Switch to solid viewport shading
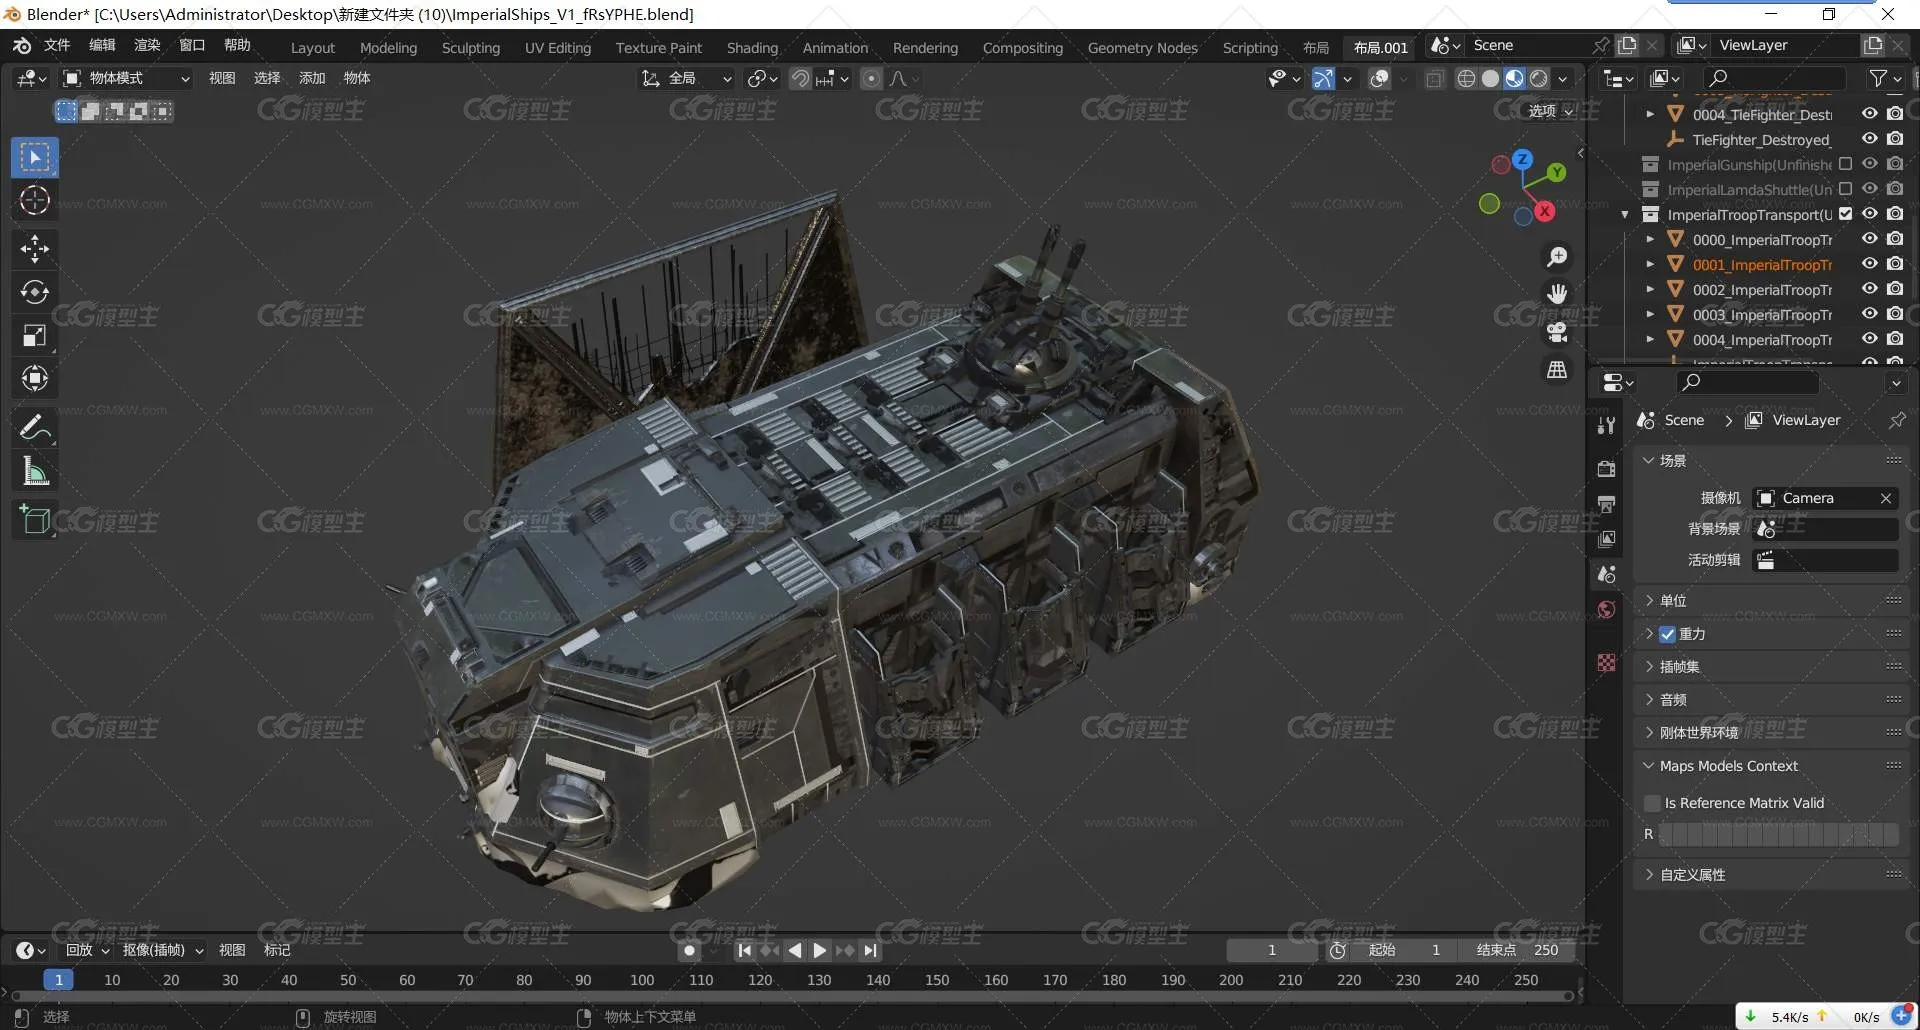 [x=1490, y=78]
